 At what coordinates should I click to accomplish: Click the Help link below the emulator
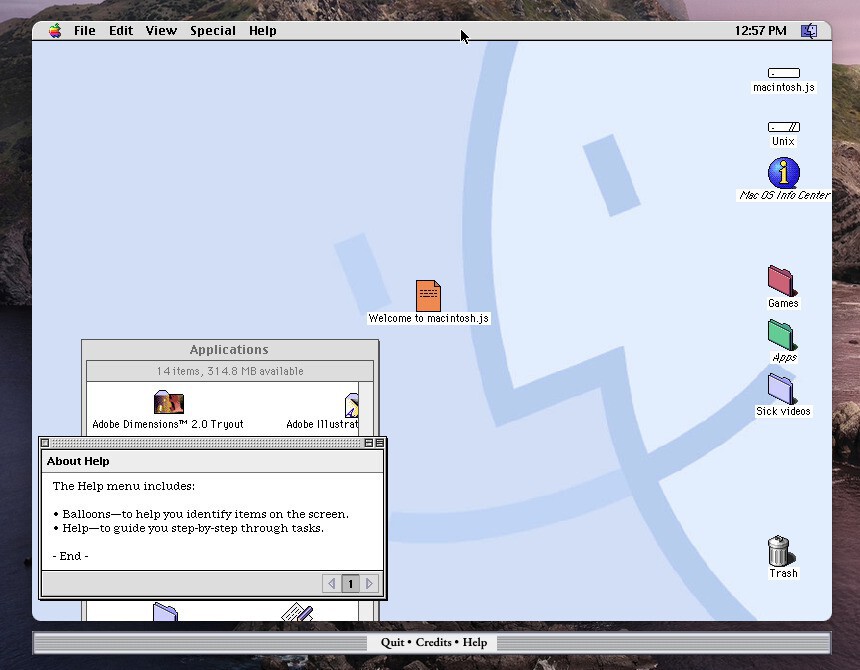coord(474,642)
